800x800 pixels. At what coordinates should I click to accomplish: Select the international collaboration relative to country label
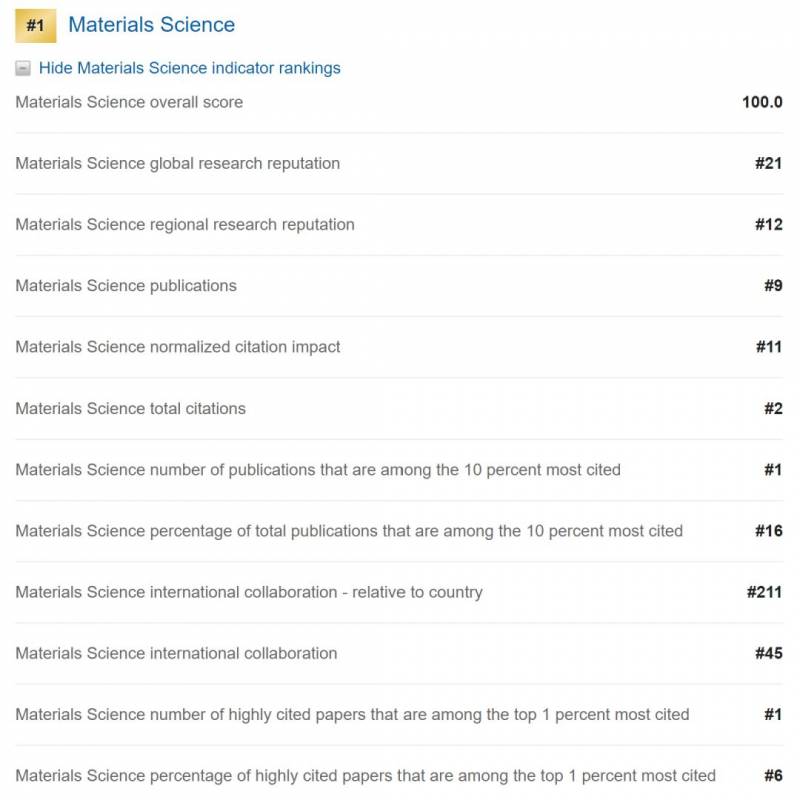pos(248,592)
